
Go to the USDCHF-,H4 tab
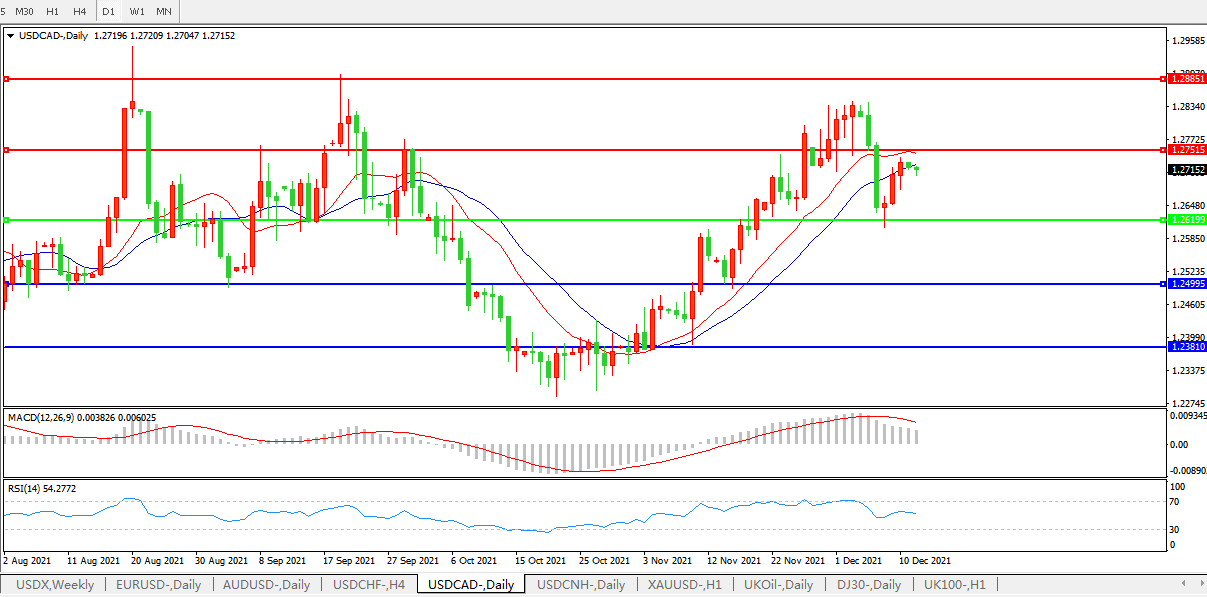pos(369,585)
